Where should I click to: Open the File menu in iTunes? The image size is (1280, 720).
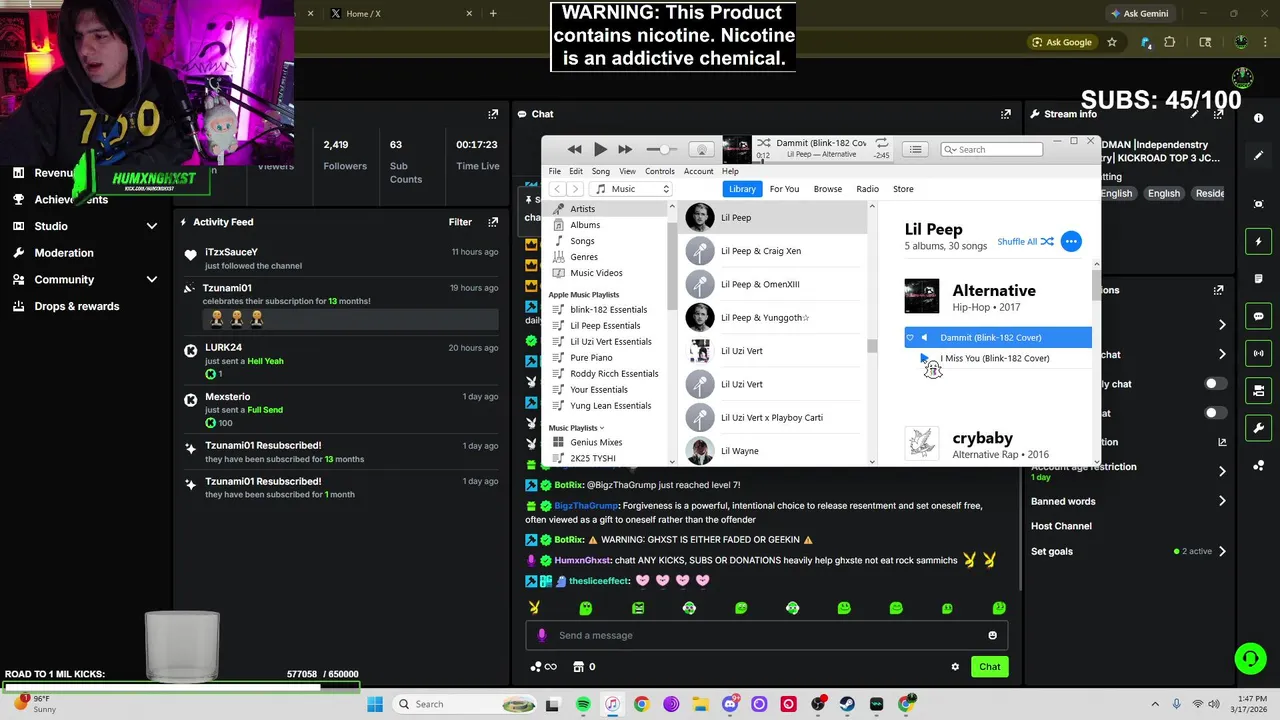[554, 171]
